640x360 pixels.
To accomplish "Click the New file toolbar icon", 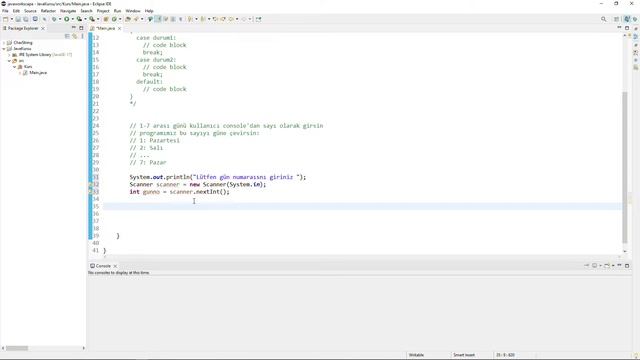I will click(x=5, y=19).
